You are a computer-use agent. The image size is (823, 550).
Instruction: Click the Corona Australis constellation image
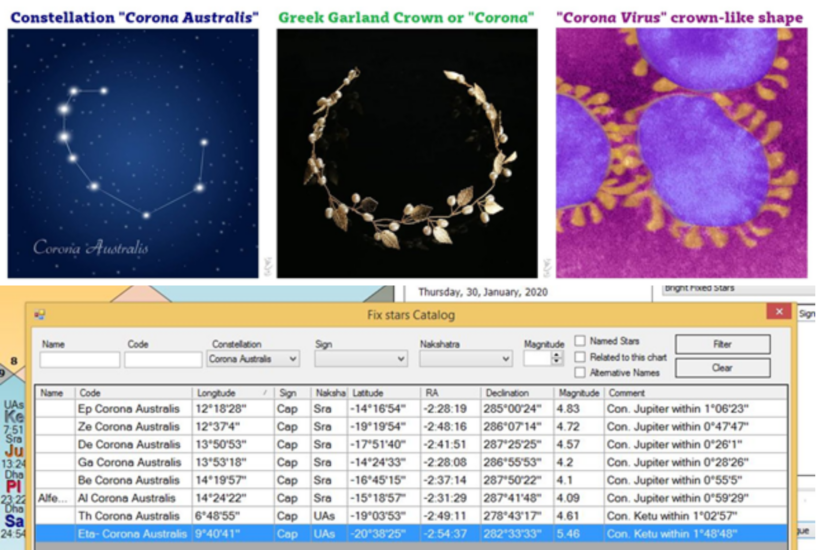point(133,152)
